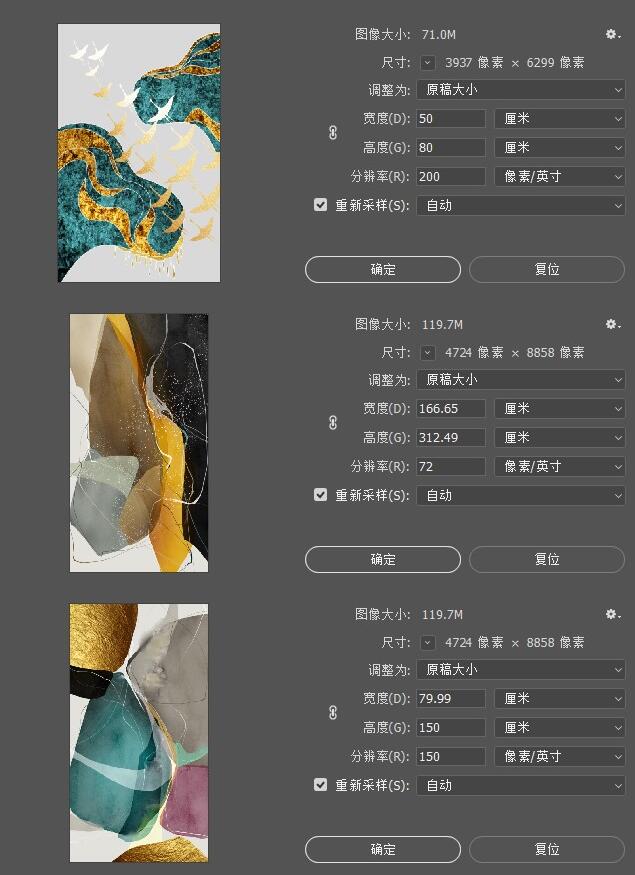The height and width of the screenshot is (875, 635).
Task: Click 确定 button in top dialog
Action: (x=383, y=270)
